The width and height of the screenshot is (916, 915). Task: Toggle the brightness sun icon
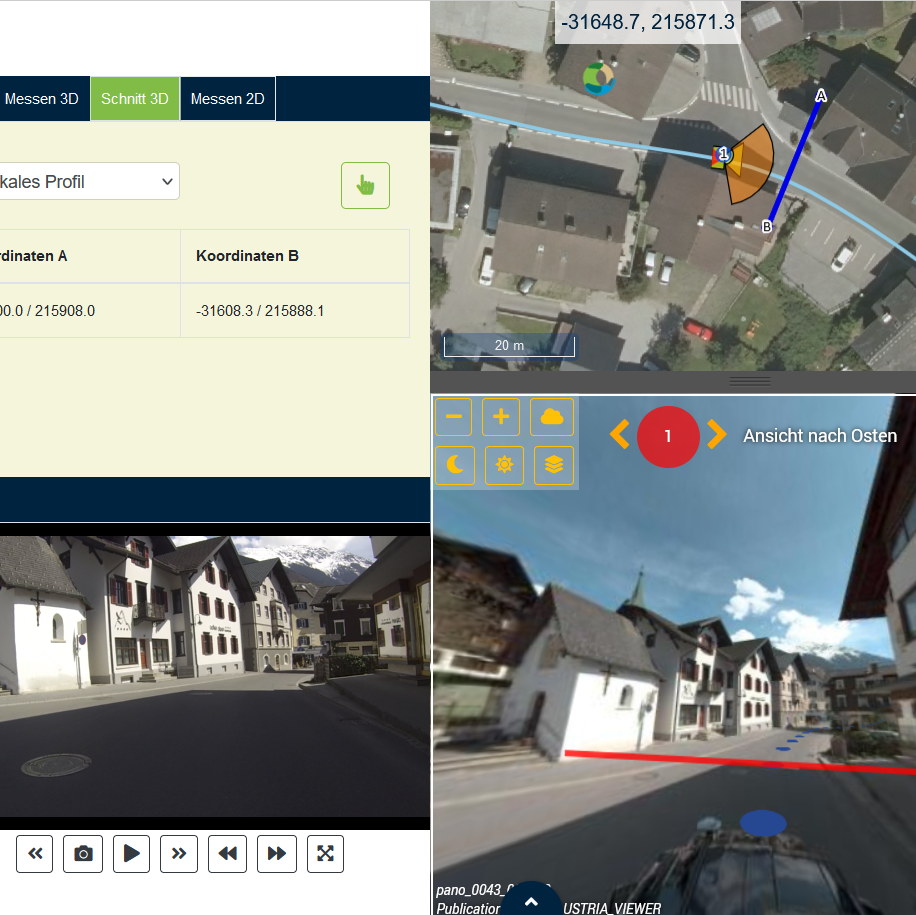point(504,465)
